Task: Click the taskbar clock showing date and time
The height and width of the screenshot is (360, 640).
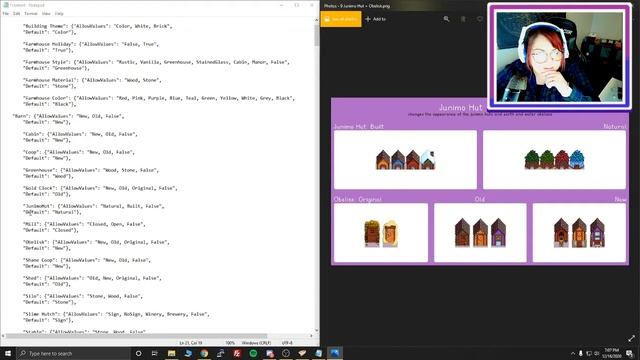Action: point(611,353)
